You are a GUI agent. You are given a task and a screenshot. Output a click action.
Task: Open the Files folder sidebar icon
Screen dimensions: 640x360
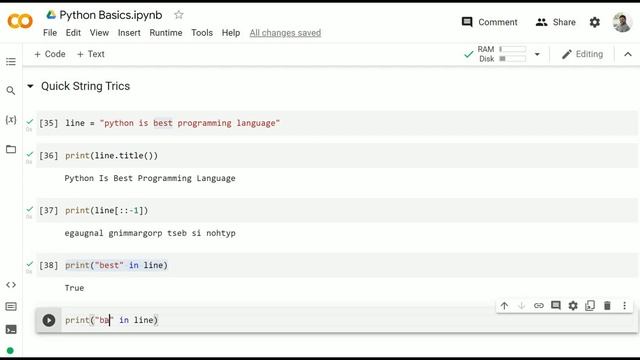11,149
